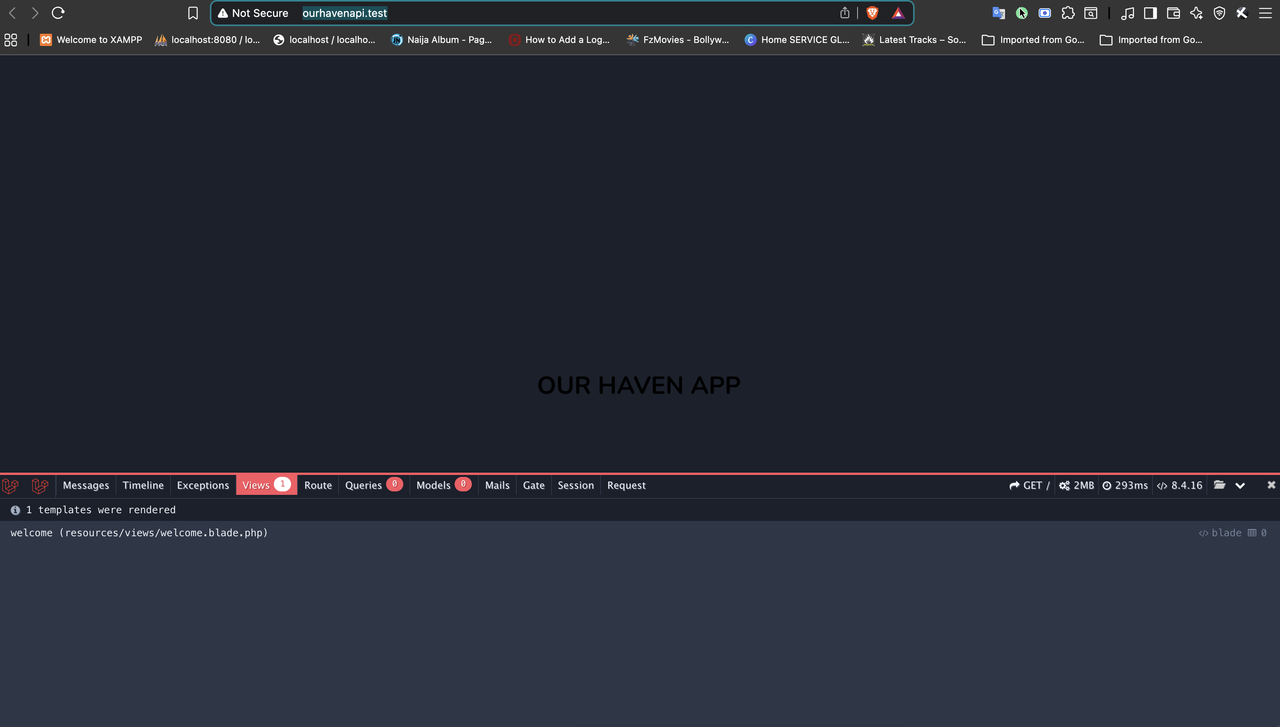Toggle the browser sidebar panel
Viewport: 1280px width, 727px height.
1150,13
